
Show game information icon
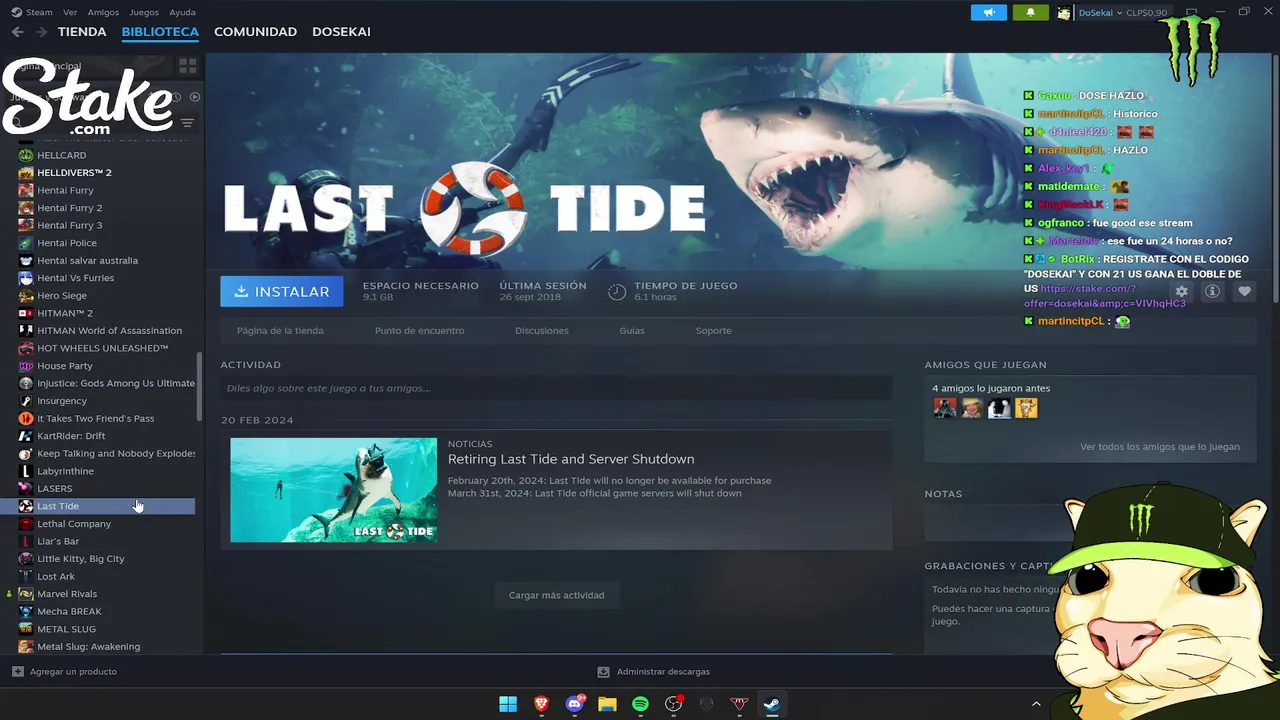coord(1212,291)
